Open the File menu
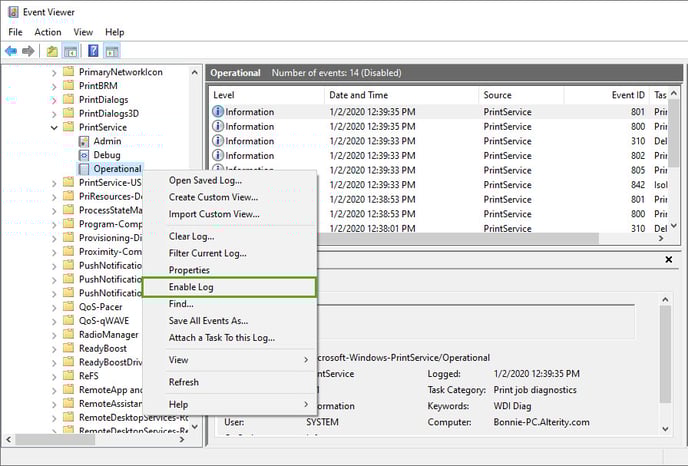The width and height of the screenshot is (688, 466). tap(15, 32)
